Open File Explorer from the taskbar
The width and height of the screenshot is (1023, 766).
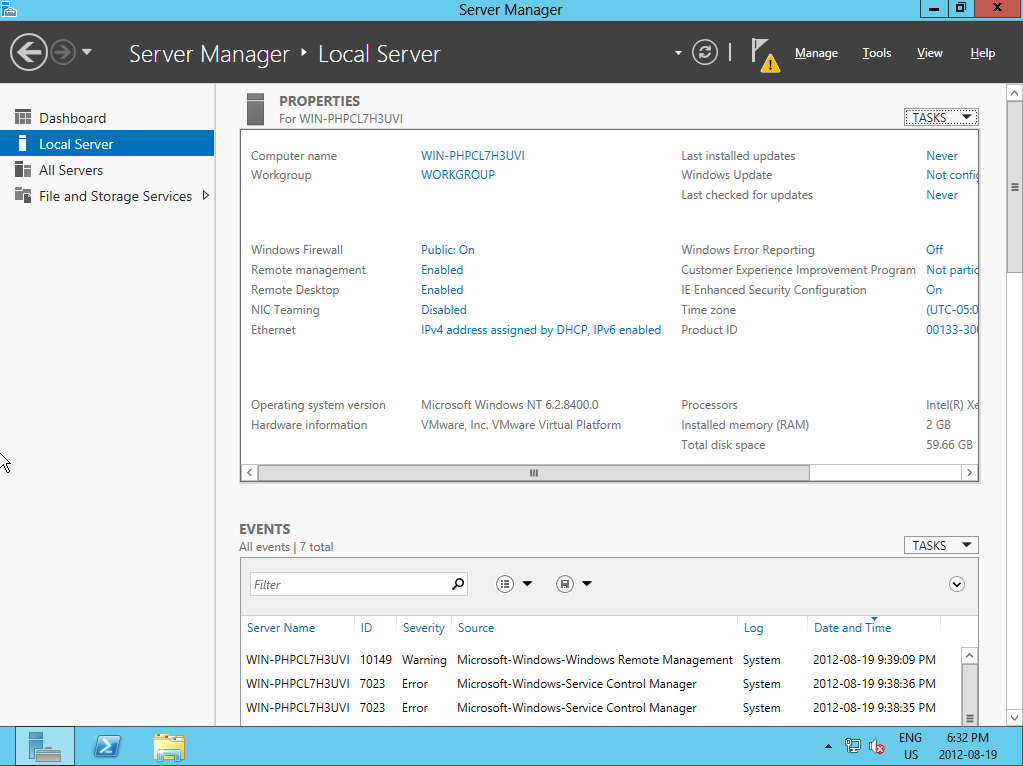pyautogui.click(x=169, y=746)
